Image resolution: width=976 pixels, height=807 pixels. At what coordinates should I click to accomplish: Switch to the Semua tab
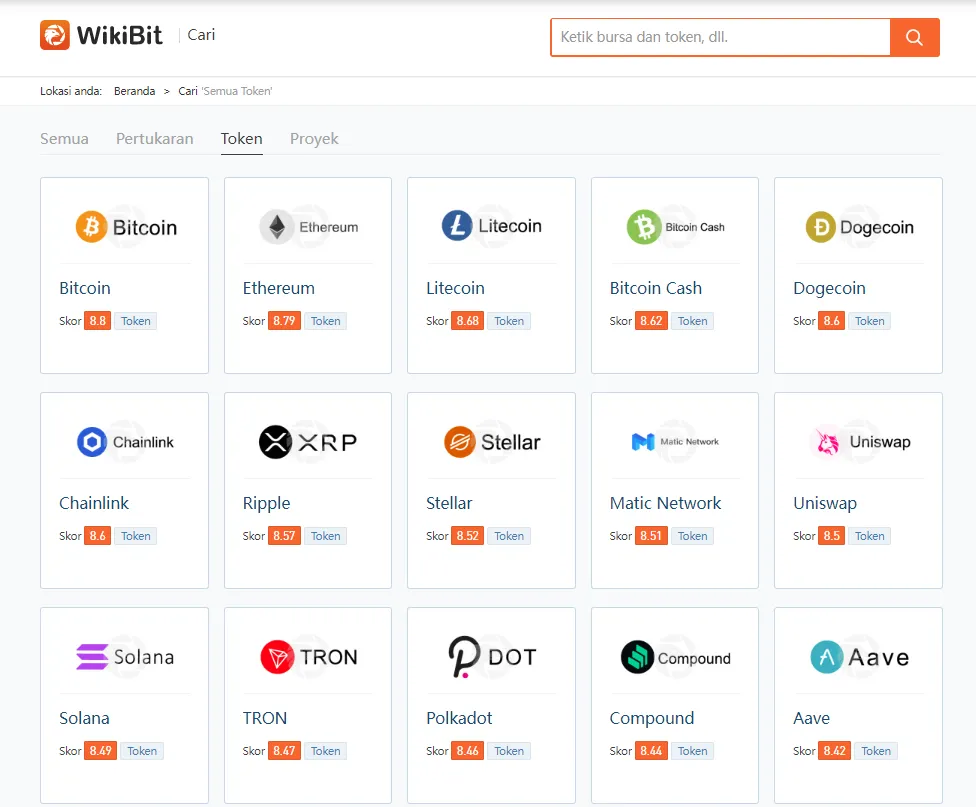tap(64, 138)
